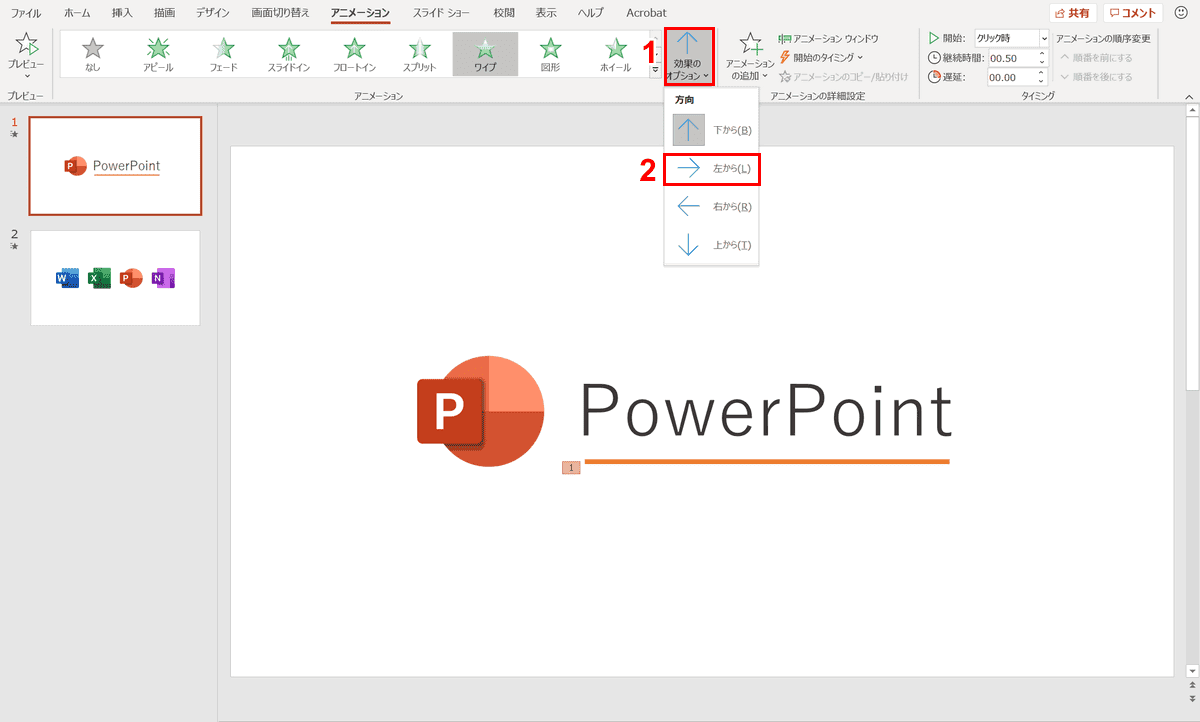The image size is (1200, 722).
Task: Click the PowerPoint title text on slide
Action: point(766,411)
